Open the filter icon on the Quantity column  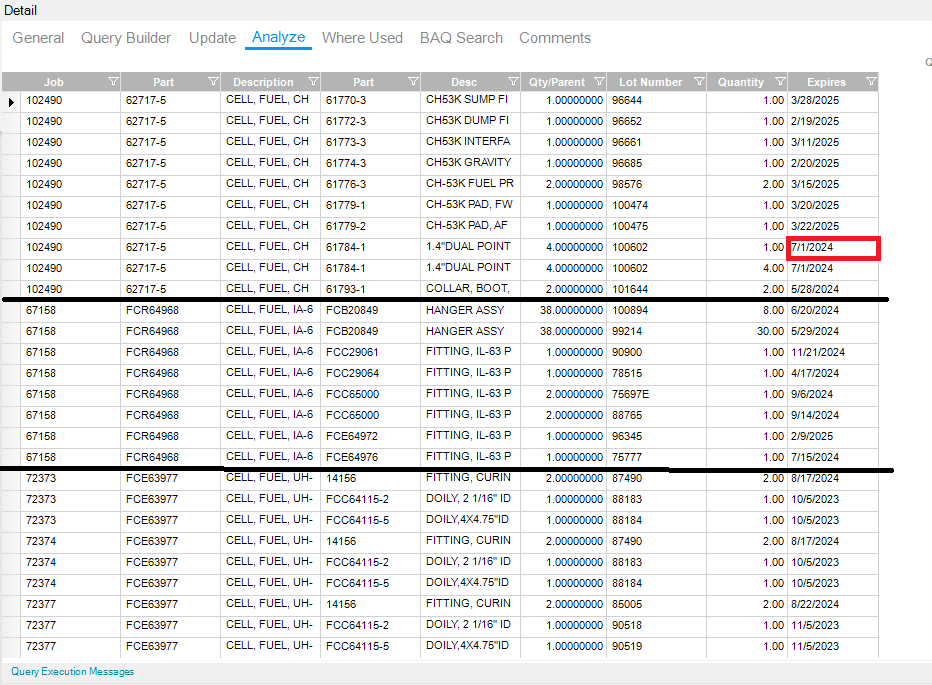tap(780, 81)
